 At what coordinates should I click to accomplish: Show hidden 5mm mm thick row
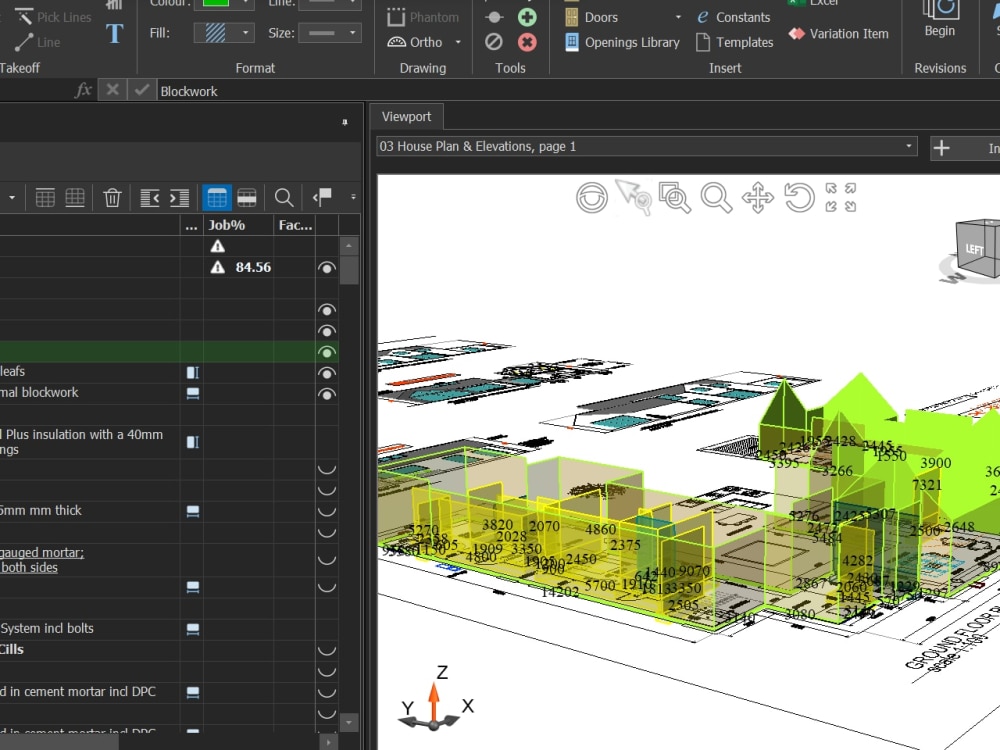[327, 511]
